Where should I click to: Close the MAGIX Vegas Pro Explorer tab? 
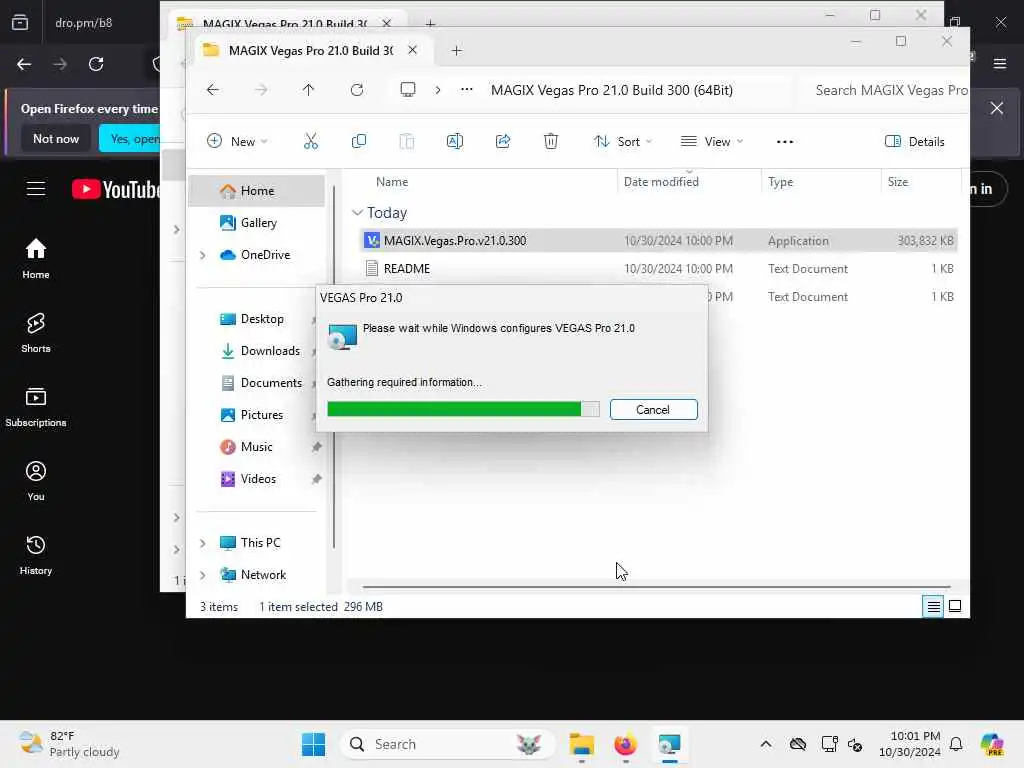[x=413, y=50]
